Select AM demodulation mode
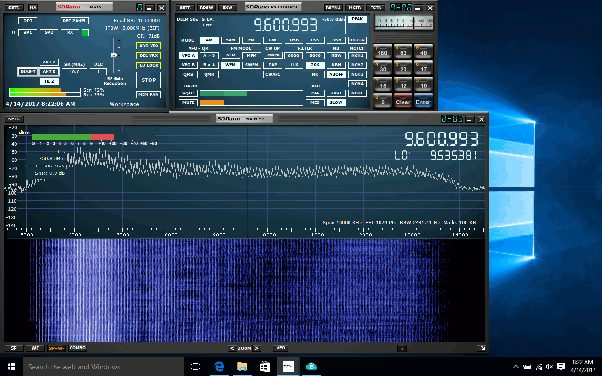 coord(210,40)
